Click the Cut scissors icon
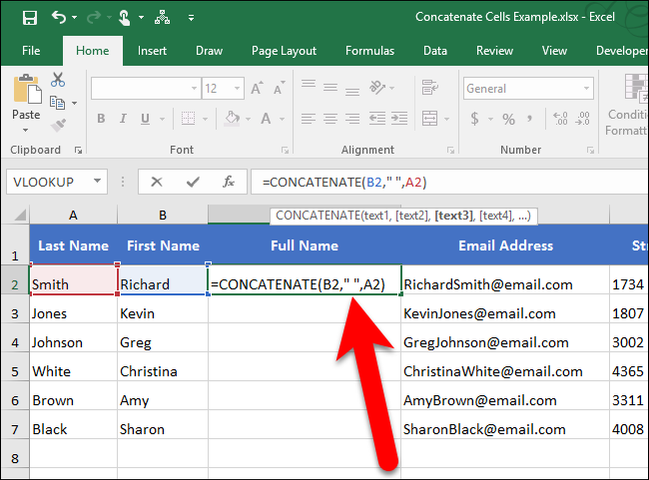The height and width of the screenshot is (480, 649). coord(57,80)
